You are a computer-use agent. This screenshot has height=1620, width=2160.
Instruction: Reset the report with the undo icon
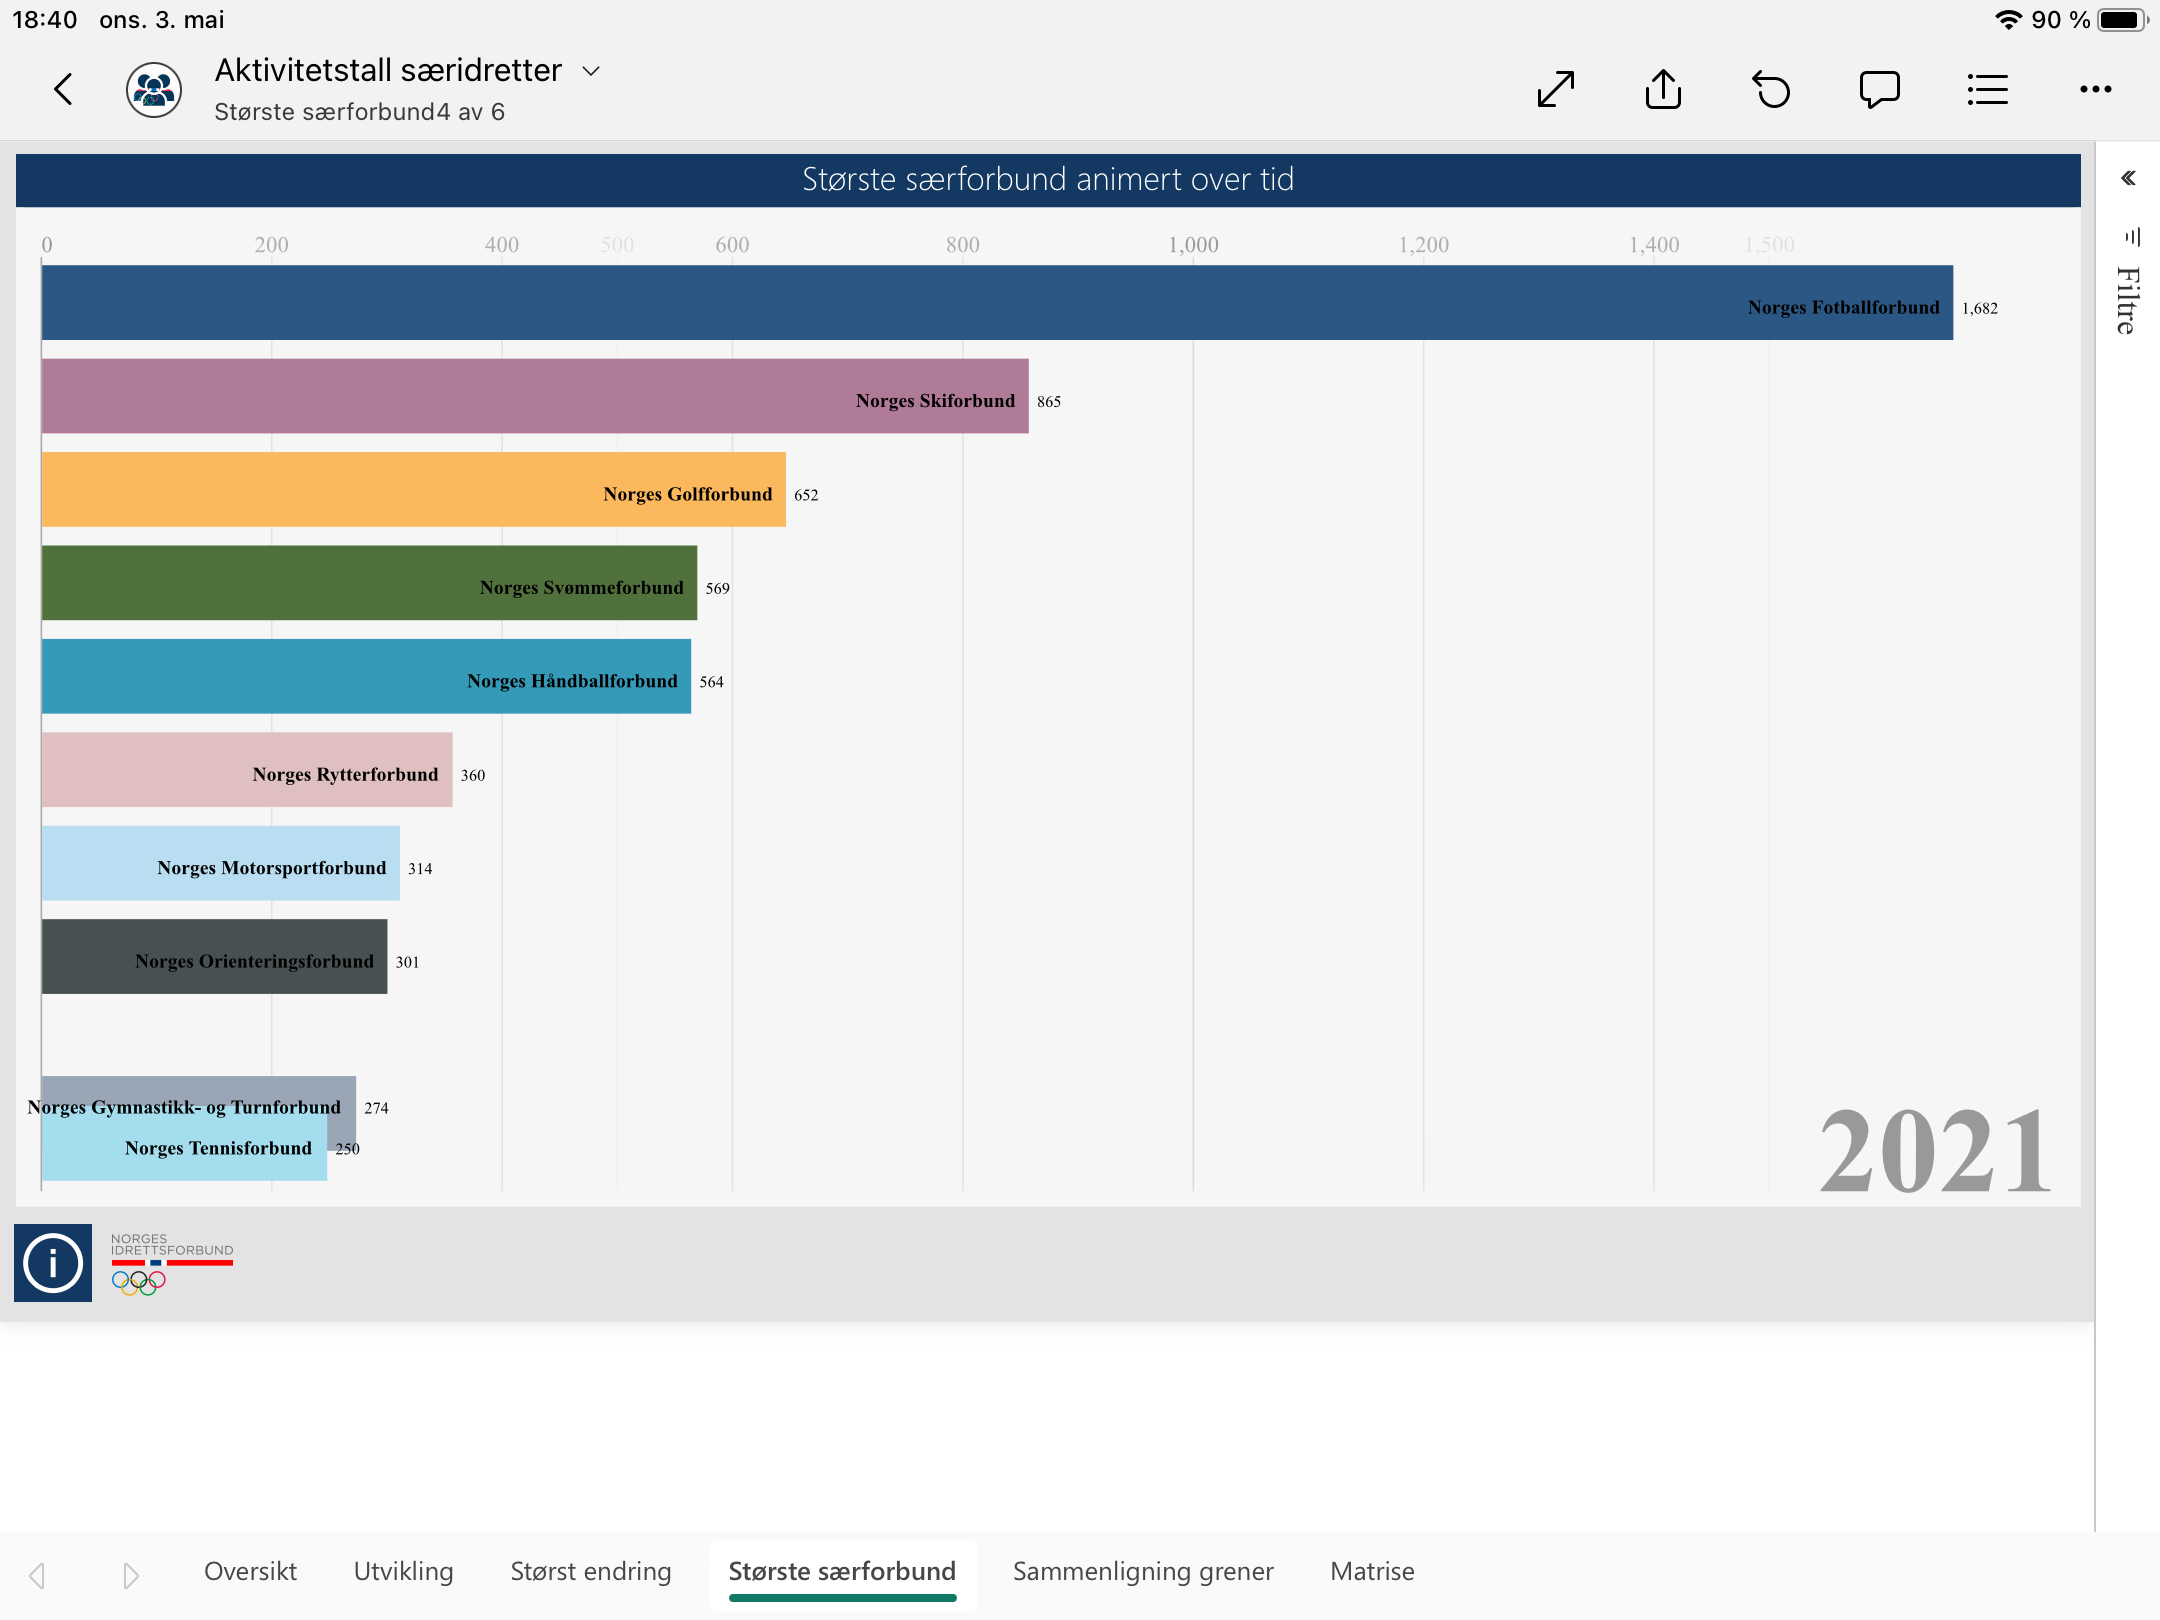tap(1772, 90)
